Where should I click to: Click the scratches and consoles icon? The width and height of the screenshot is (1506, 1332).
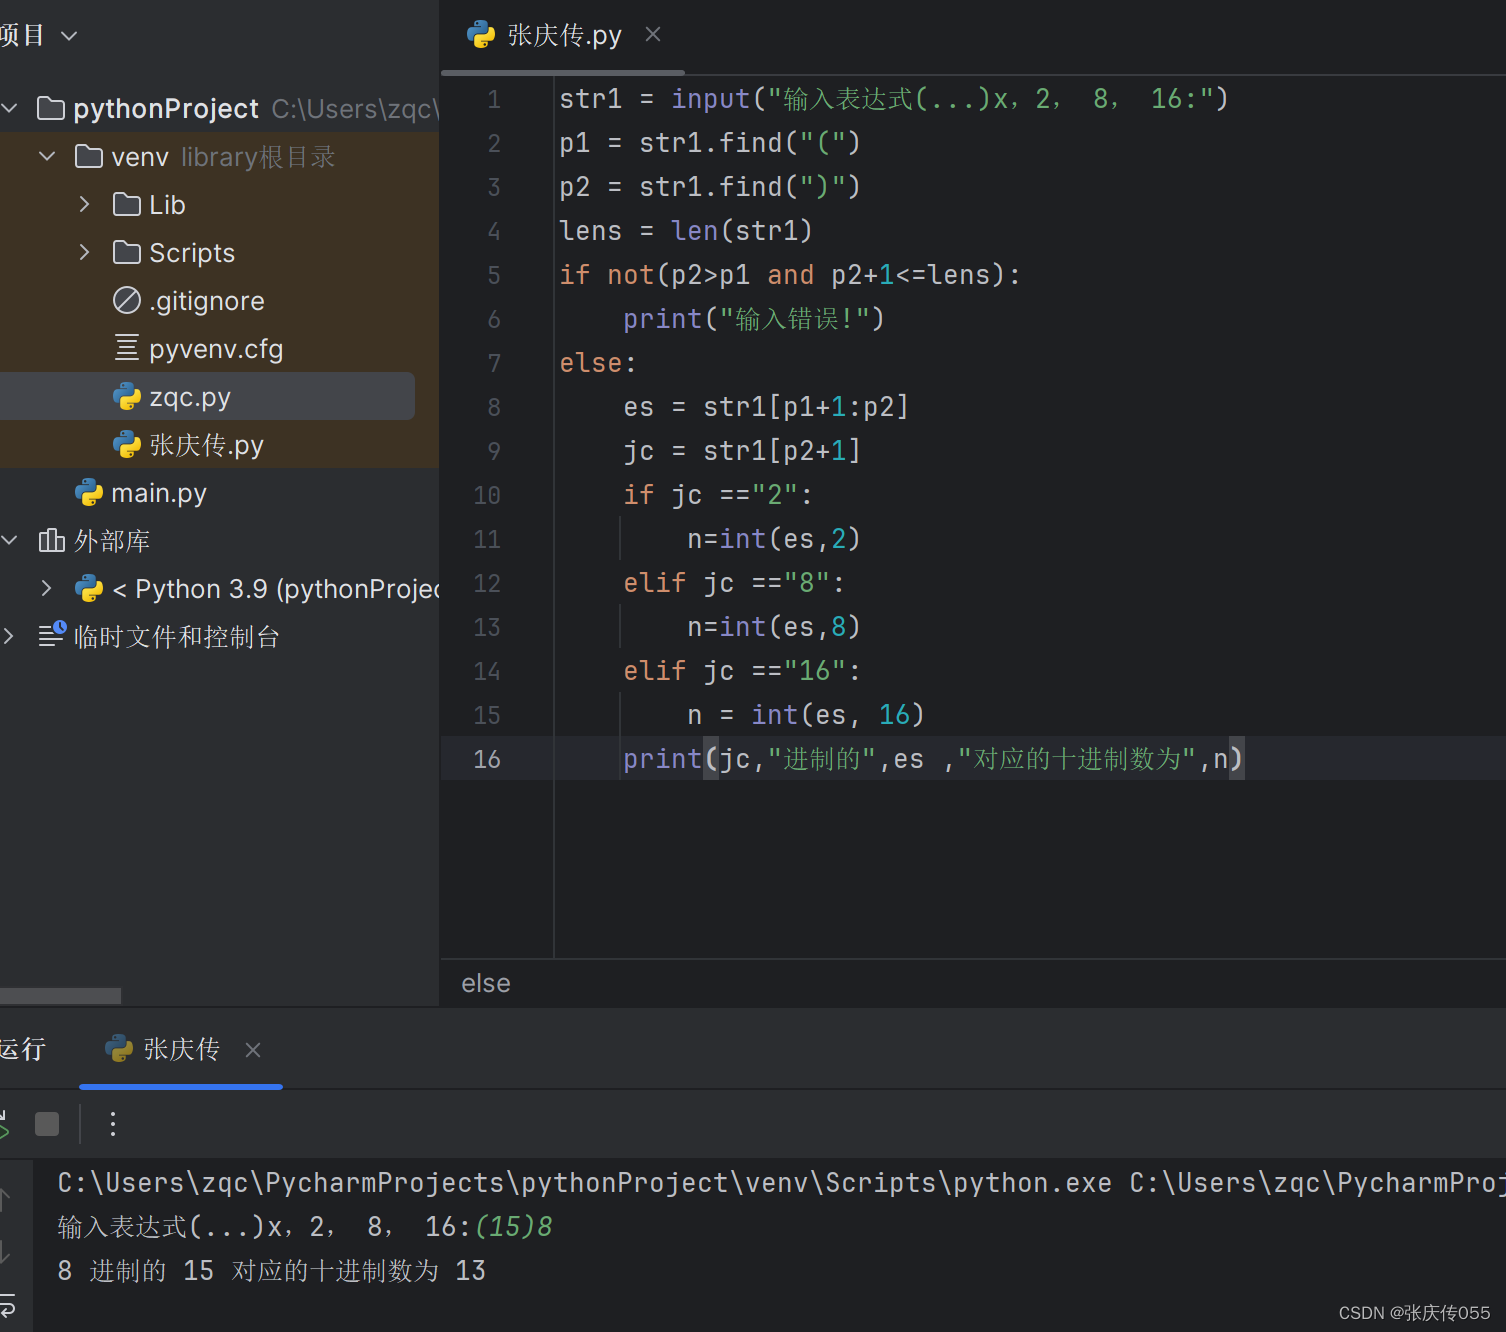coord(52,634)
